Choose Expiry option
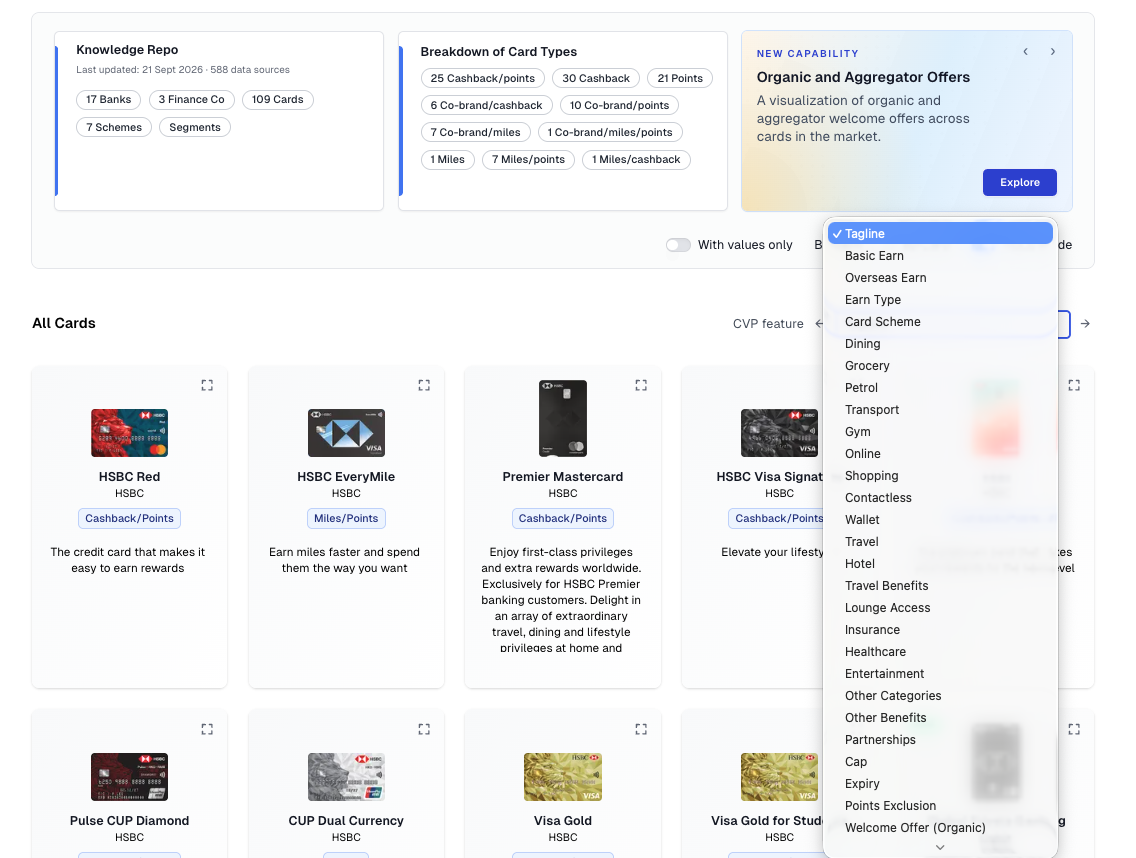The height and width of the screenshot is (858, 1136). pyautogui.click(x=940, y=783)
